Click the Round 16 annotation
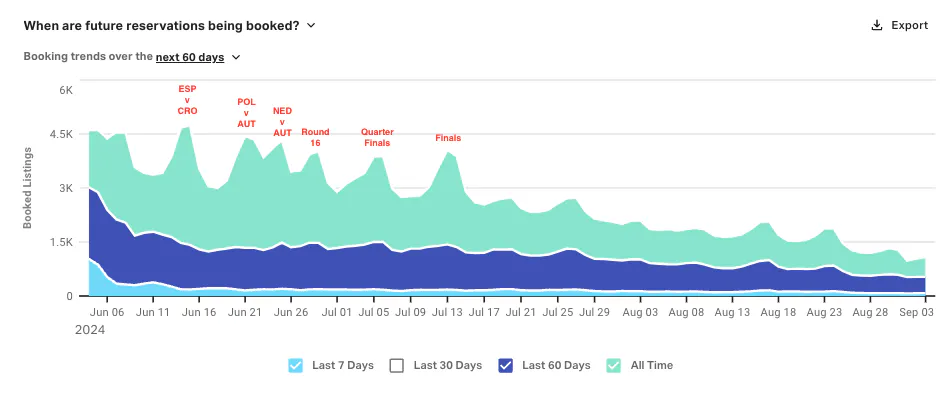Screen dimensions: 952x399 pos(316,137)
